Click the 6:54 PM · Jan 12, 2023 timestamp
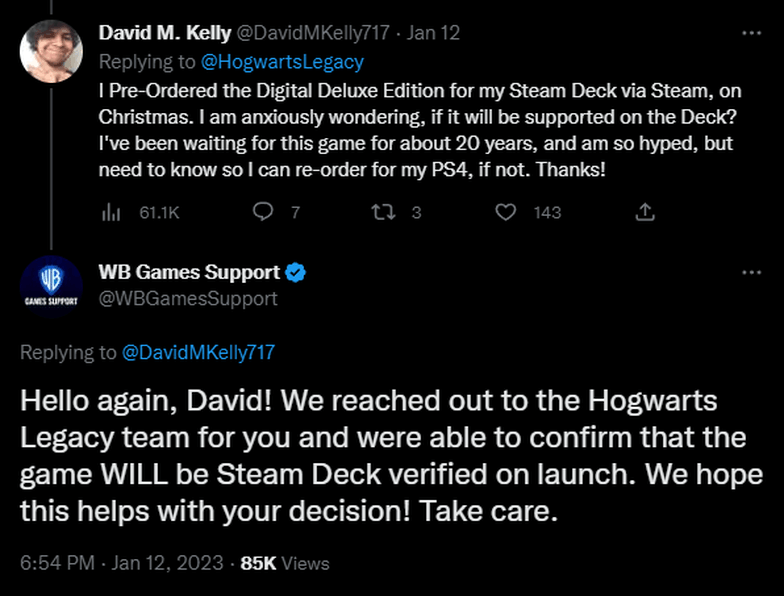784x596 pixels. pos(122,563)
